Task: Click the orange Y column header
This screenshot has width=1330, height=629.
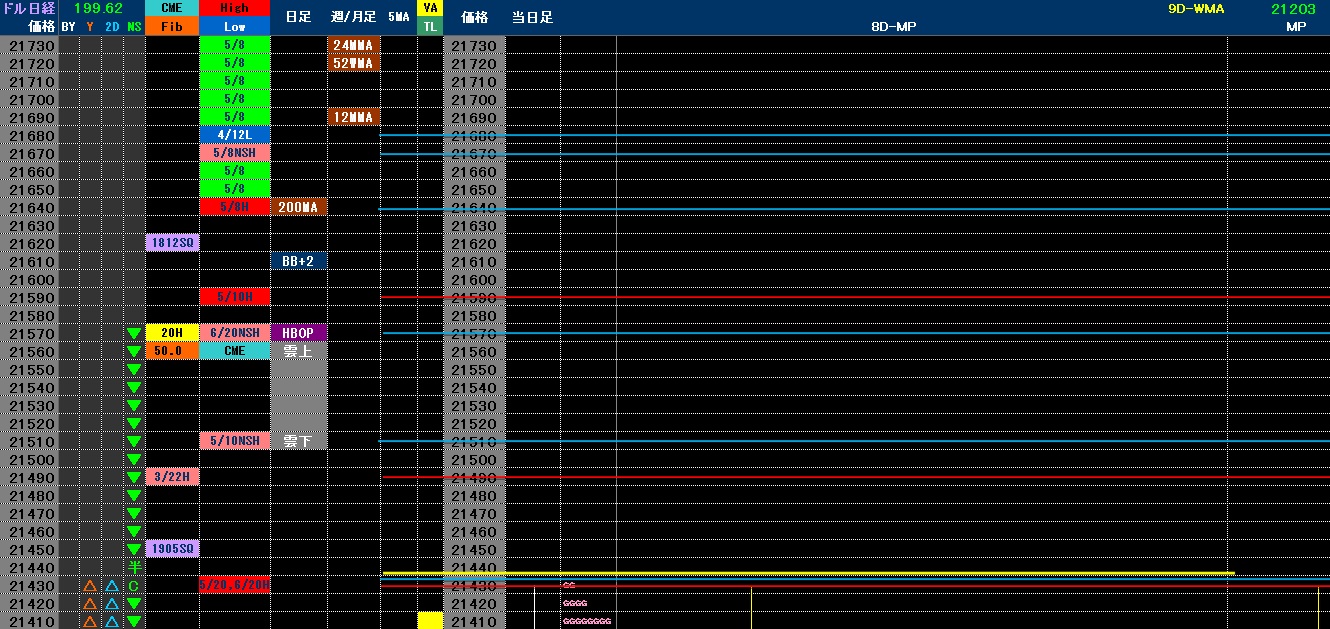Action: (89, 26)
